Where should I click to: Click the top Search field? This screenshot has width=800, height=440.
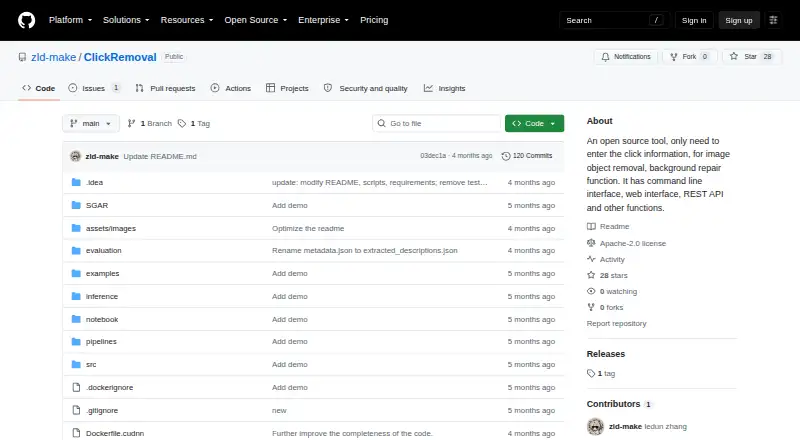pyautogui.click(x=614, y=20)
